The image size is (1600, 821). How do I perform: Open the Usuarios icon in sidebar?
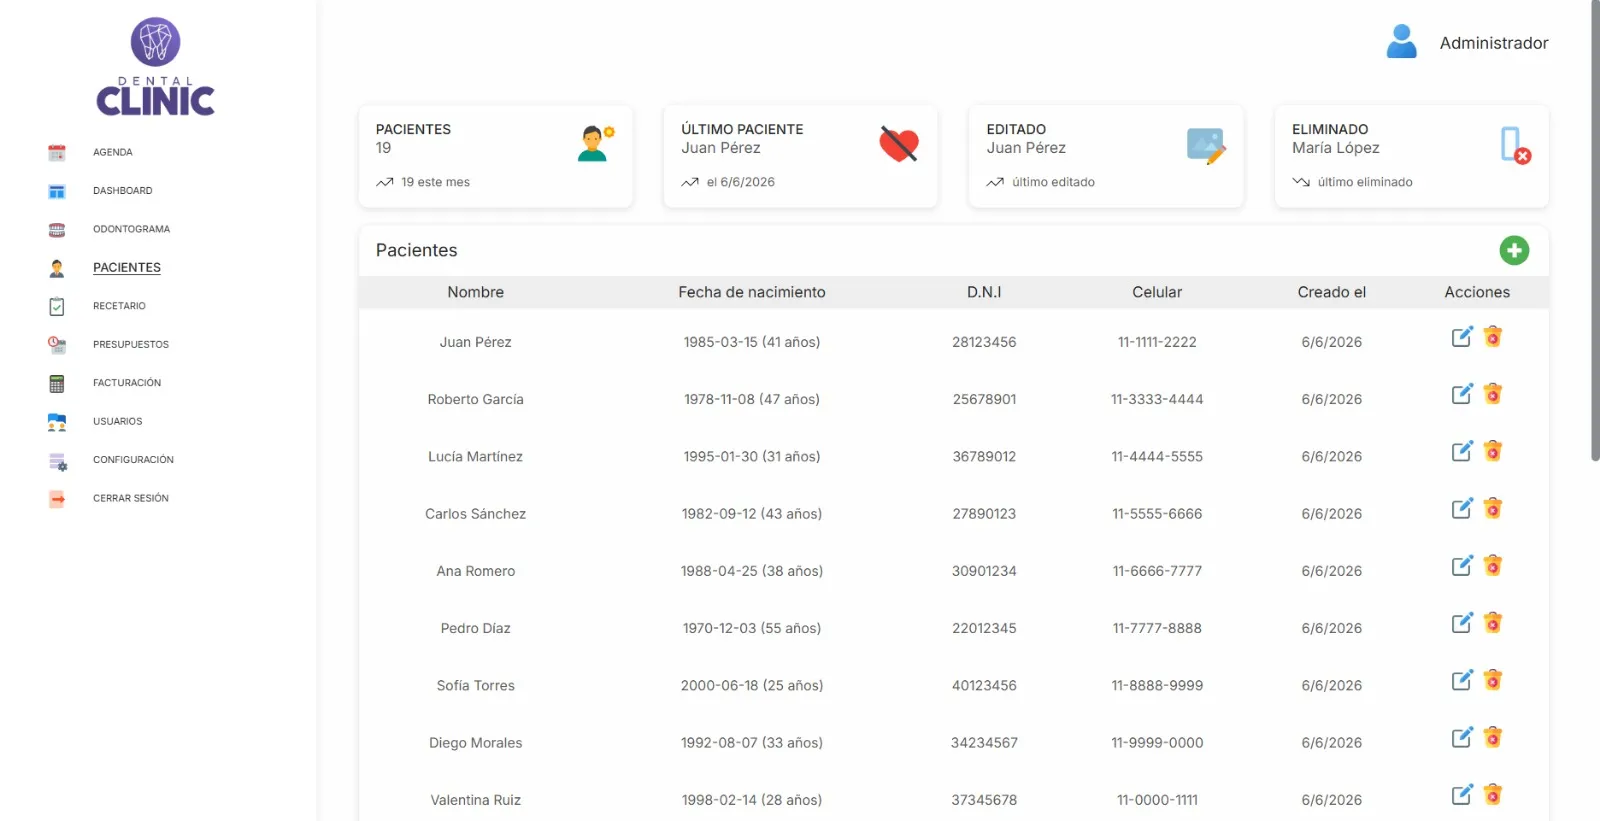click(x=57, y=422)
